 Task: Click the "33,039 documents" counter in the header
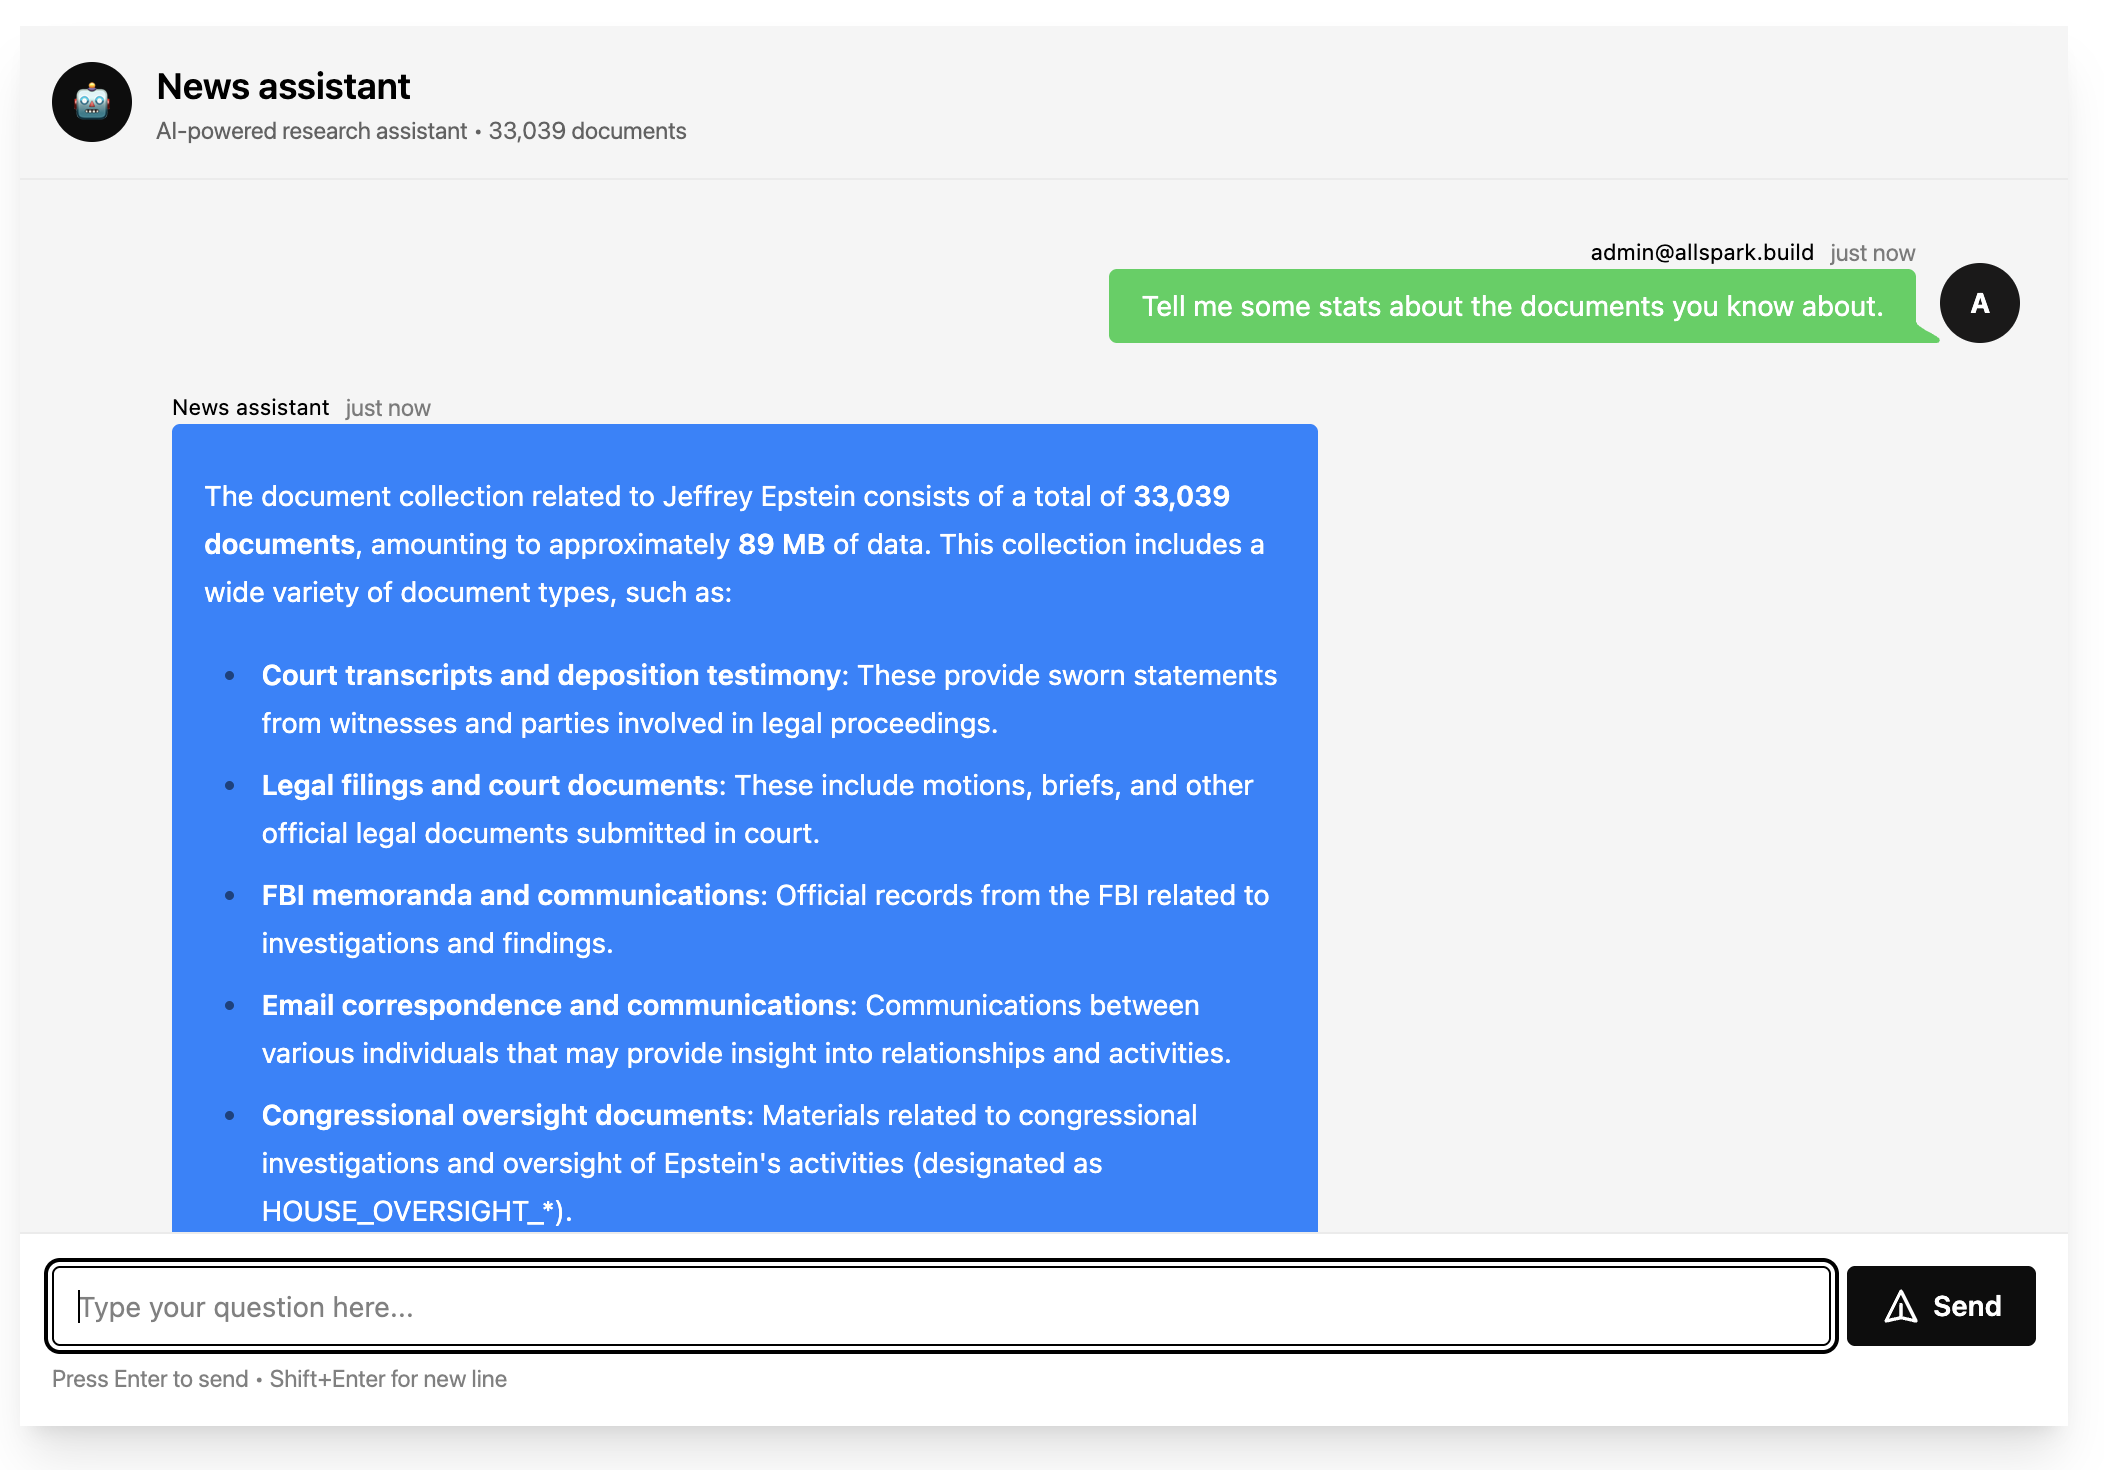click(586, 130)
